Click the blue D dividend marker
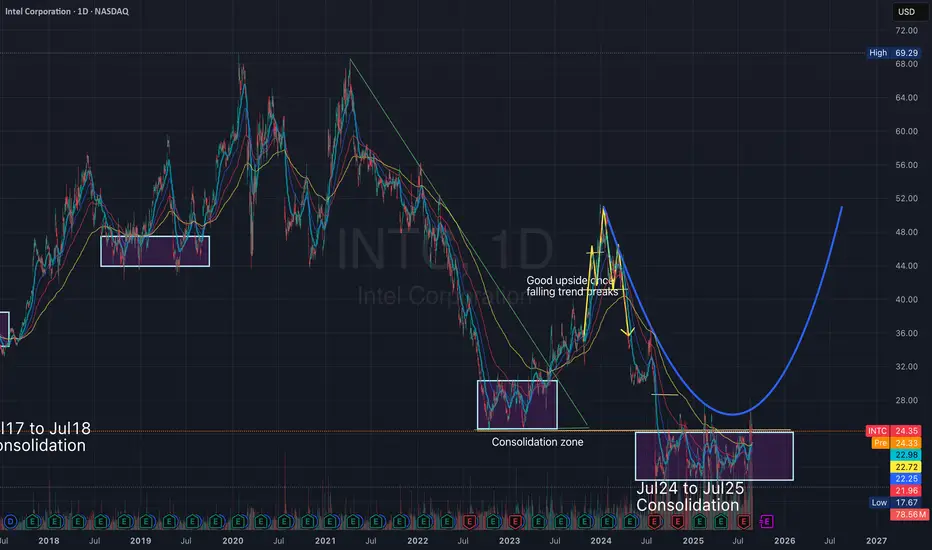This screenshot has width=932, height=550. click(x=10, y=521)
